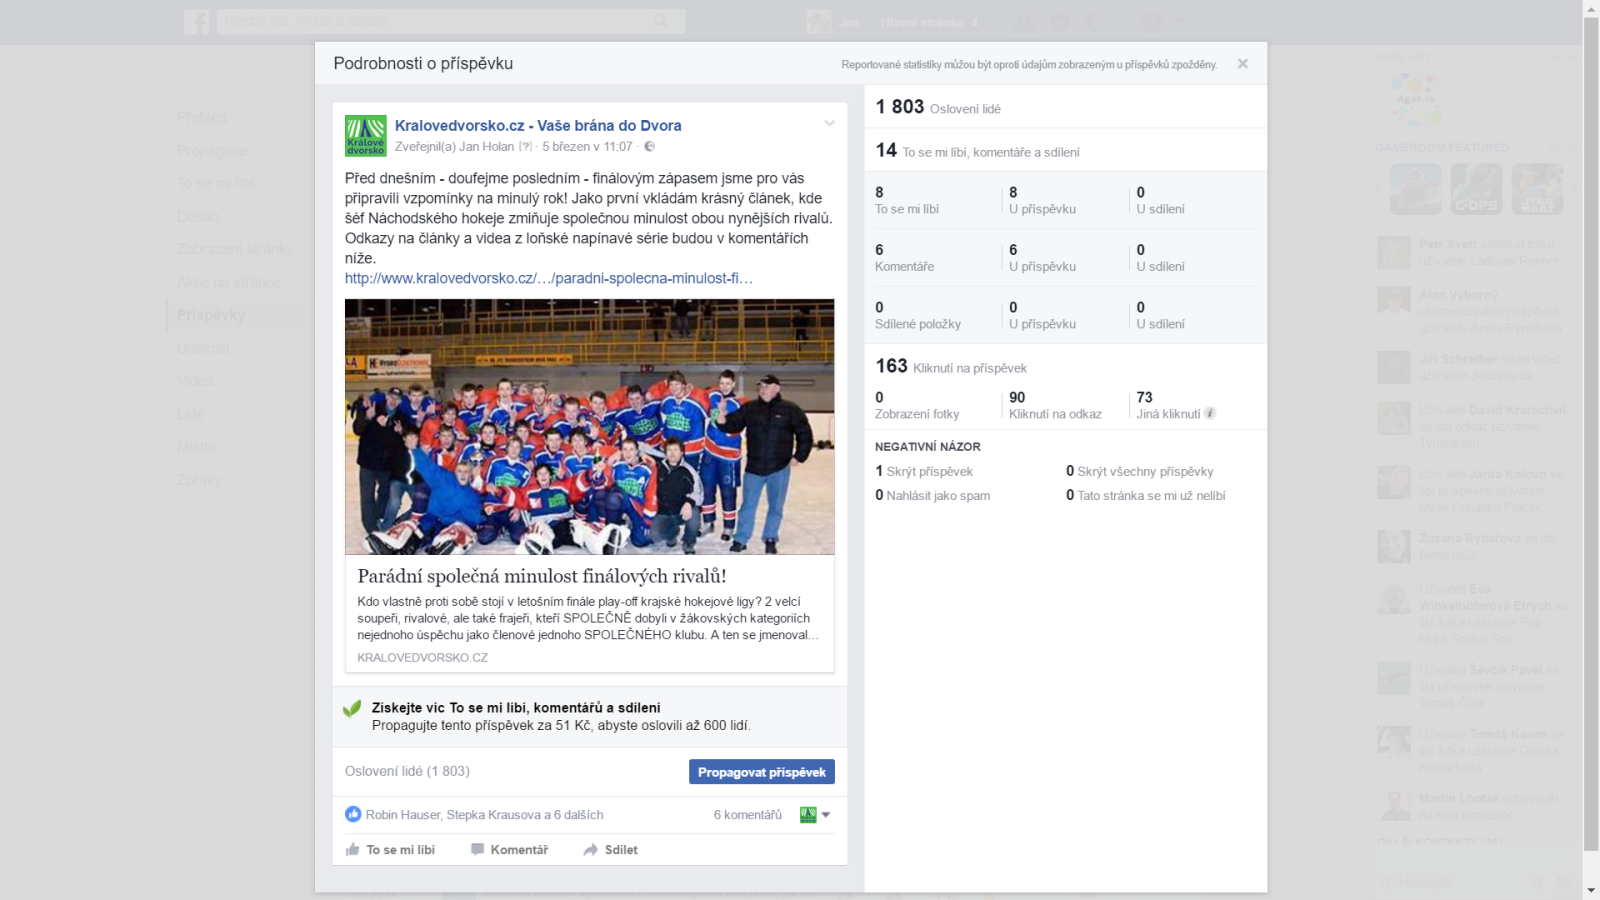The width and height of the screenshot is (1600, 900).
Task: Go to Hlavní stránka in top bar
Action: click(x=922, y=22)
